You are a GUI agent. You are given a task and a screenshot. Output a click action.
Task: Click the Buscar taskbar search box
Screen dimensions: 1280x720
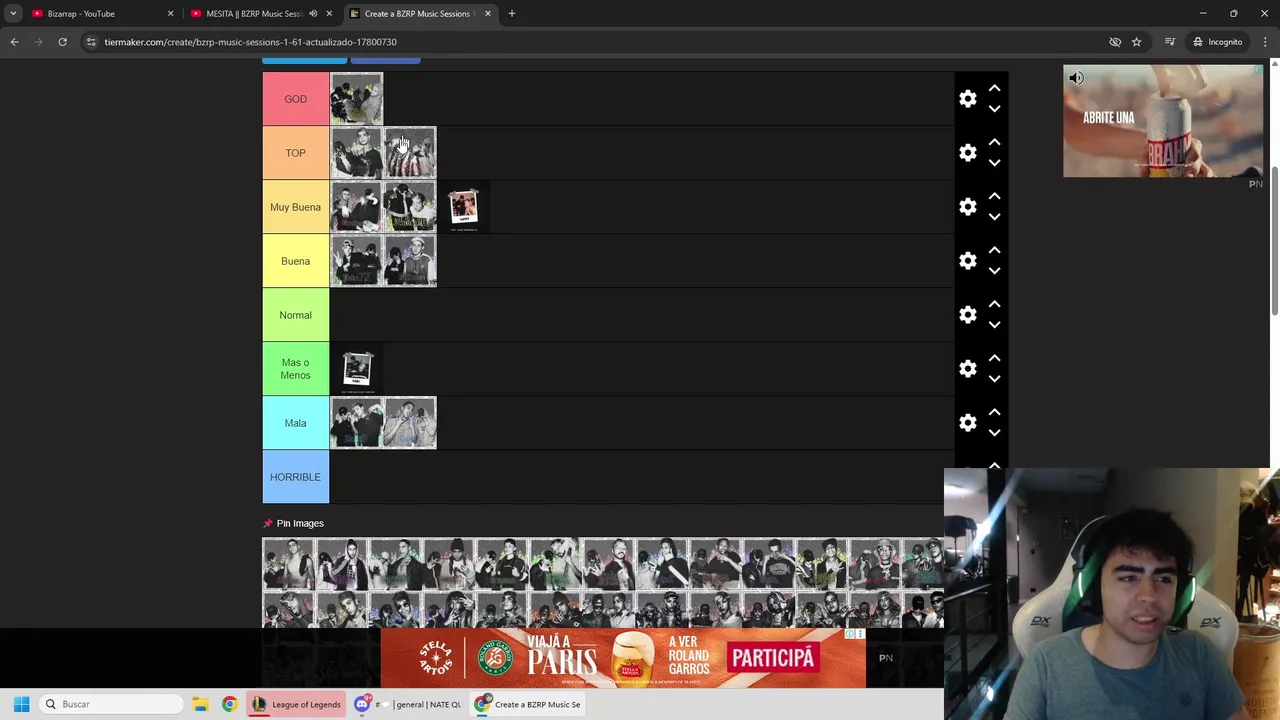click(x=112, y=704)
